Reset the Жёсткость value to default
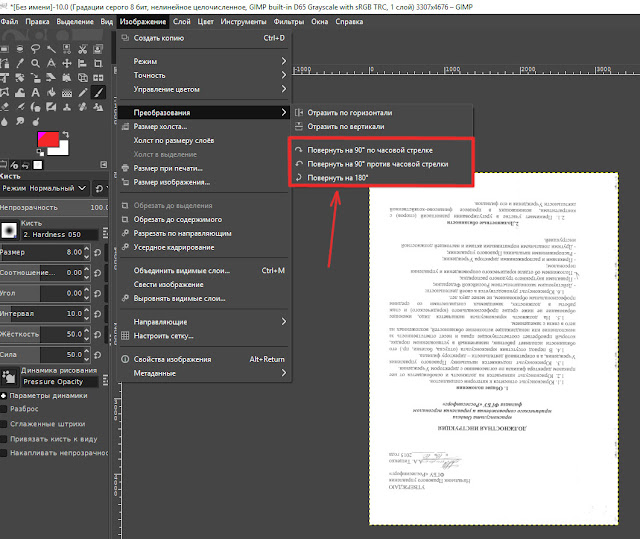This screenshot has width=640, height=539. click(x=98, y=335)
